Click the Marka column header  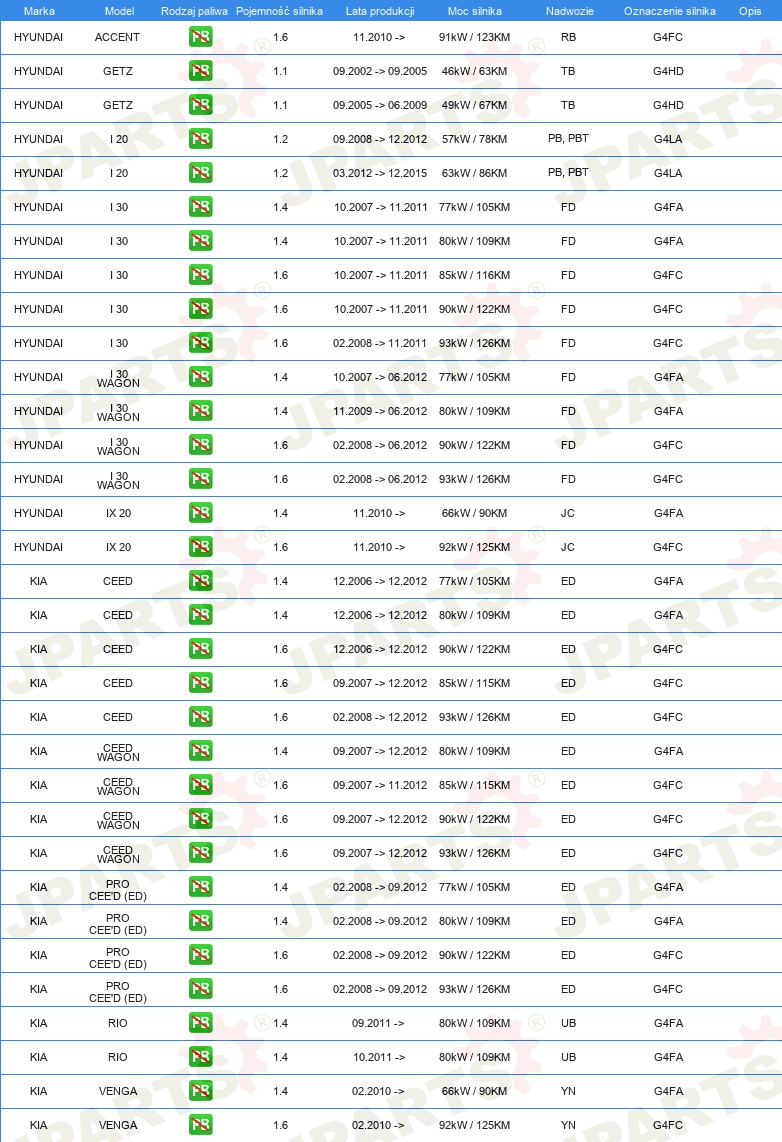(39, 11)
